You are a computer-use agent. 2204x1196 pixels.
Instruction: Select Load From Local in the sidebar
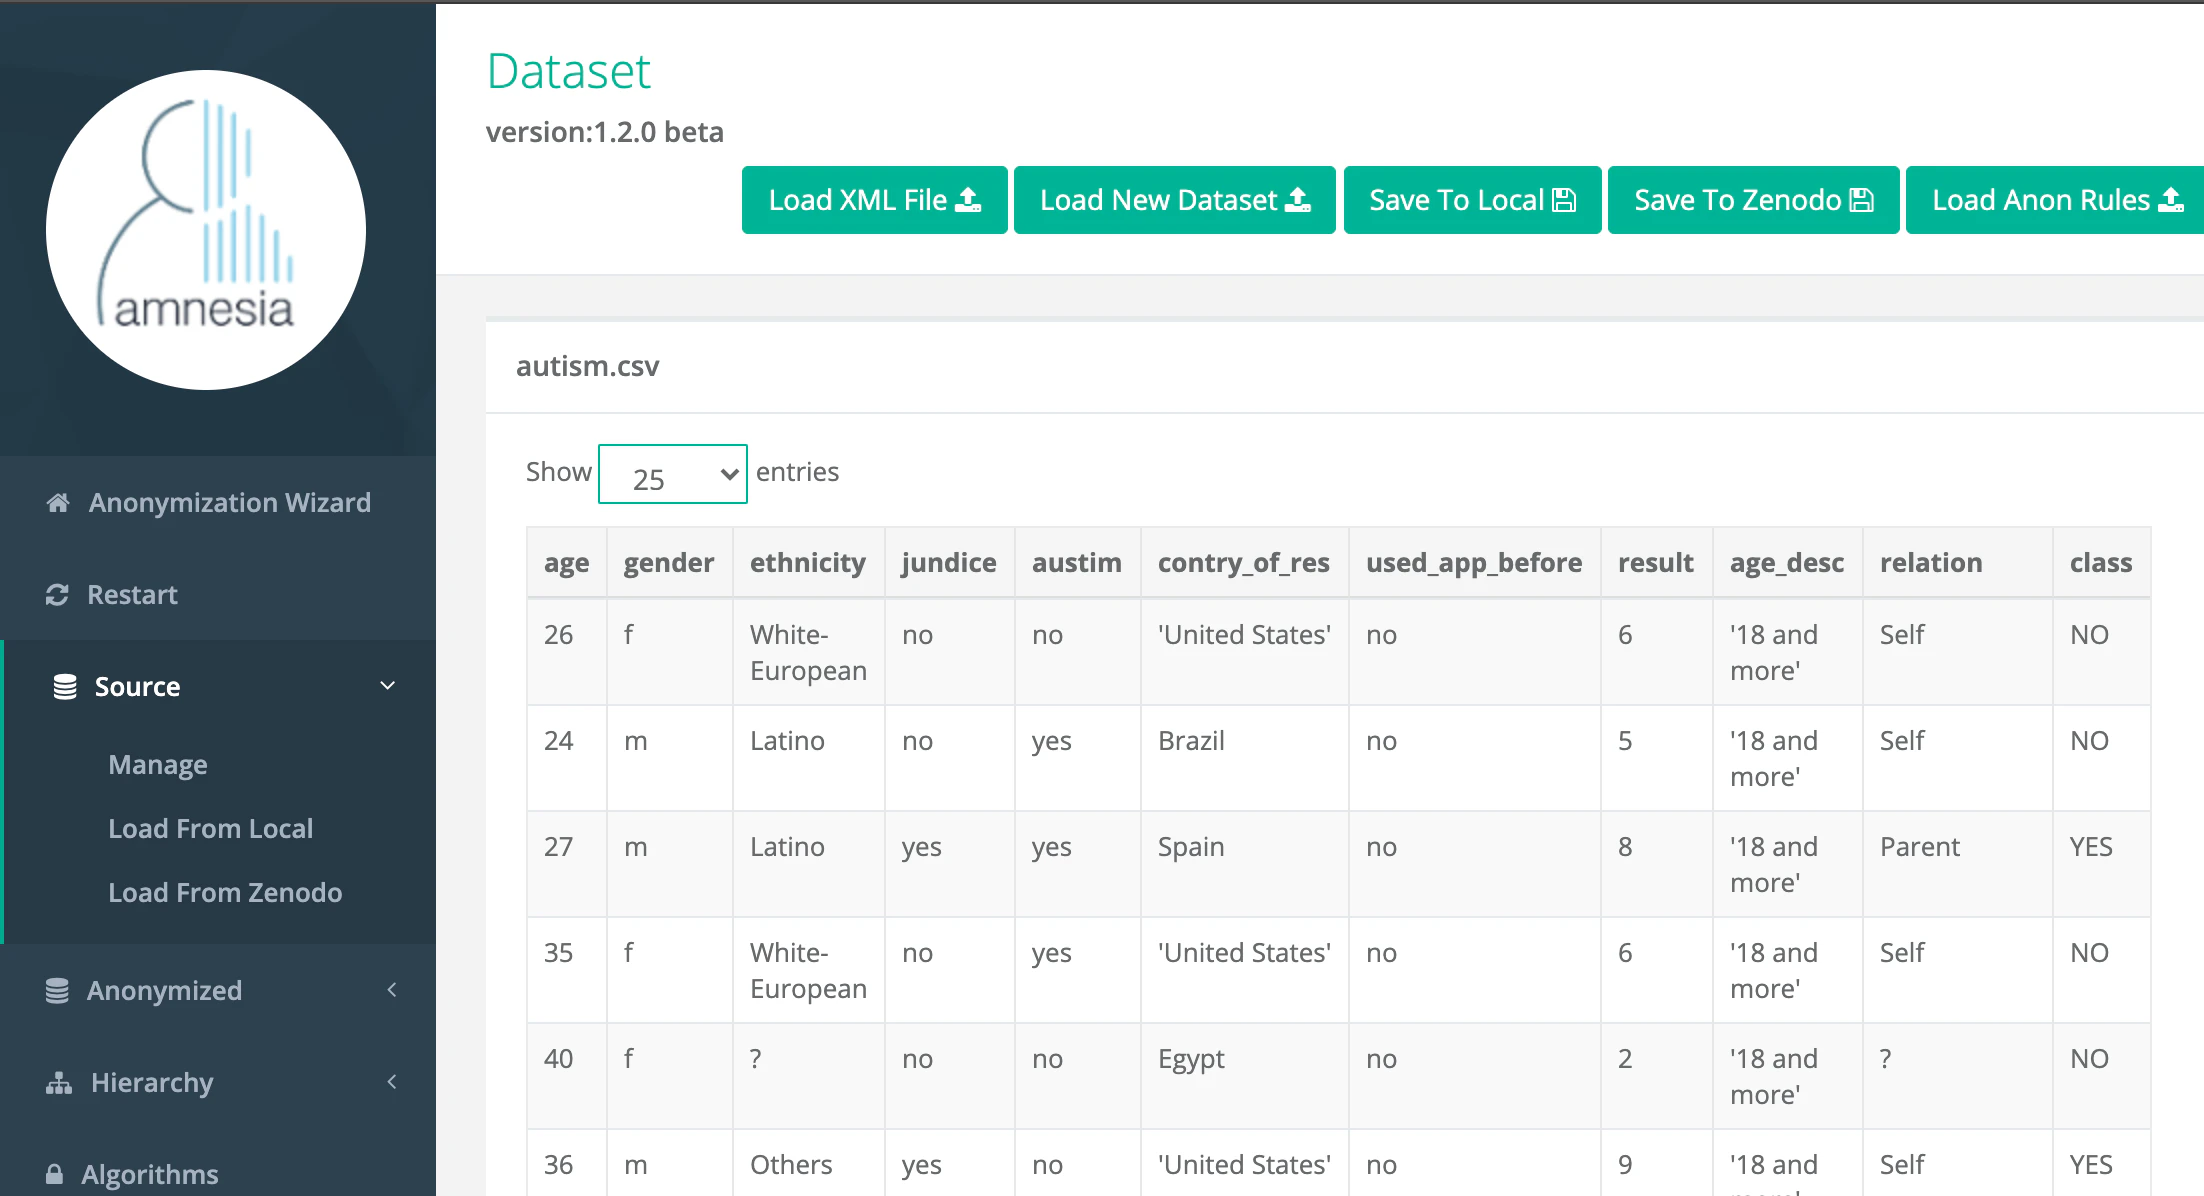[x=210, y=828]
